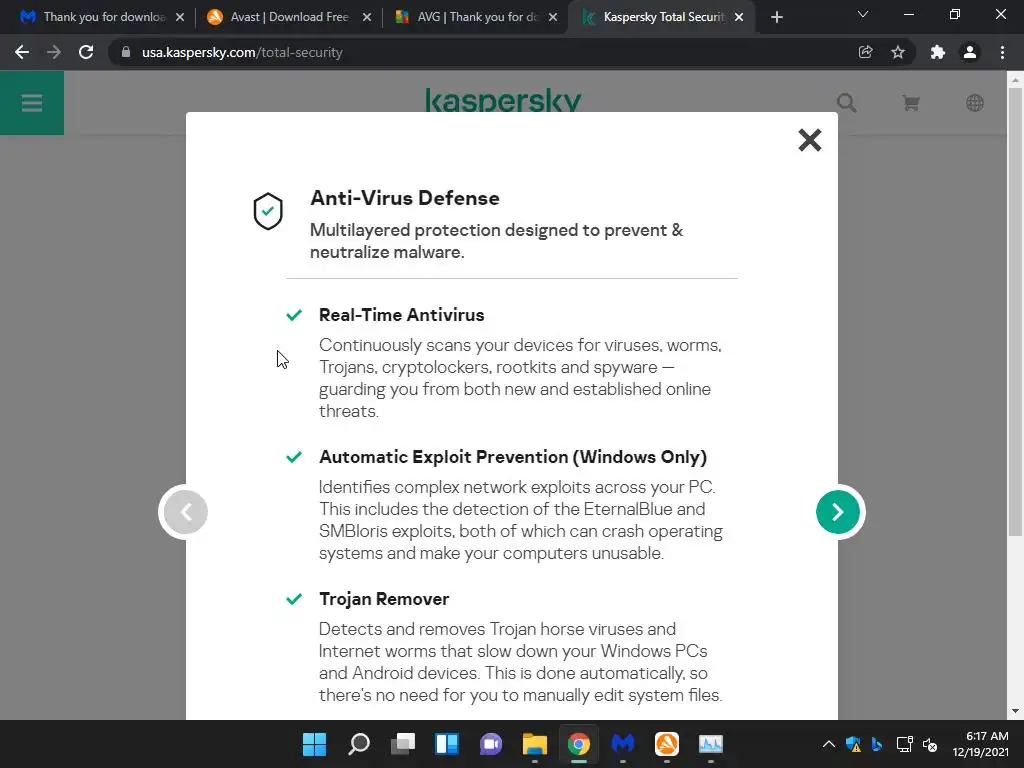The height and width of the screenshot is (768, 1024).
Task: Open the monitor graph app on taskbar
Action: [711, 744]
